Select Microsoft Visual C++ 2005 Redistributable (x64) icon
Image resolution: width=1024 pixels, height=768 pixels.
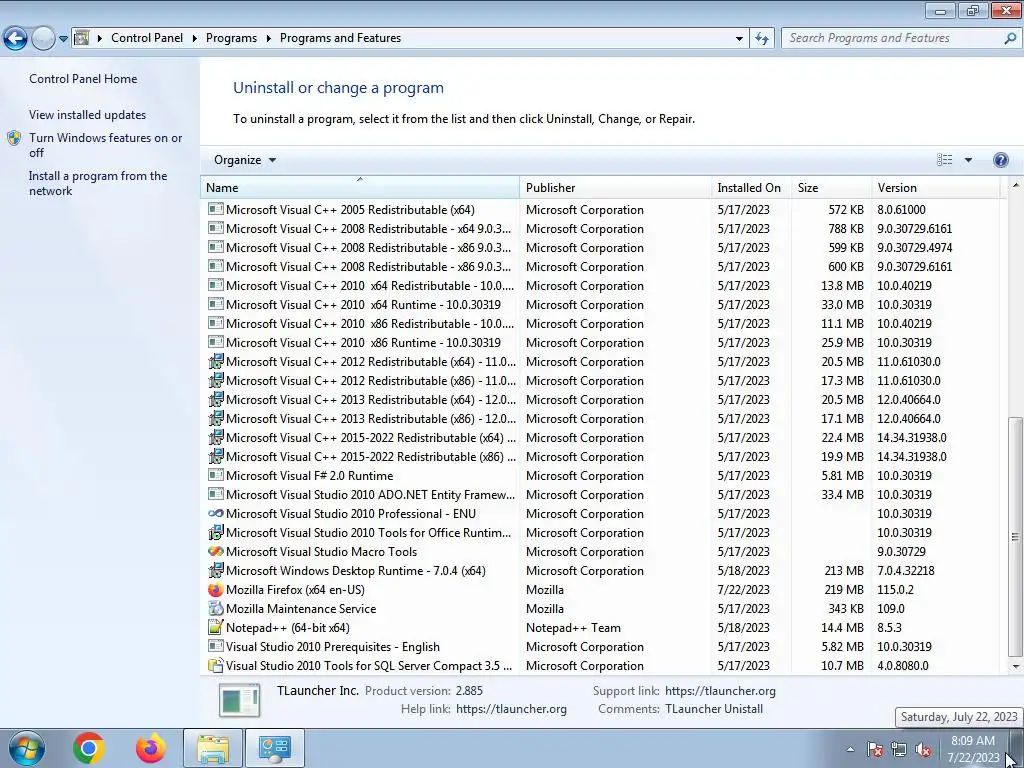point(215,209)
